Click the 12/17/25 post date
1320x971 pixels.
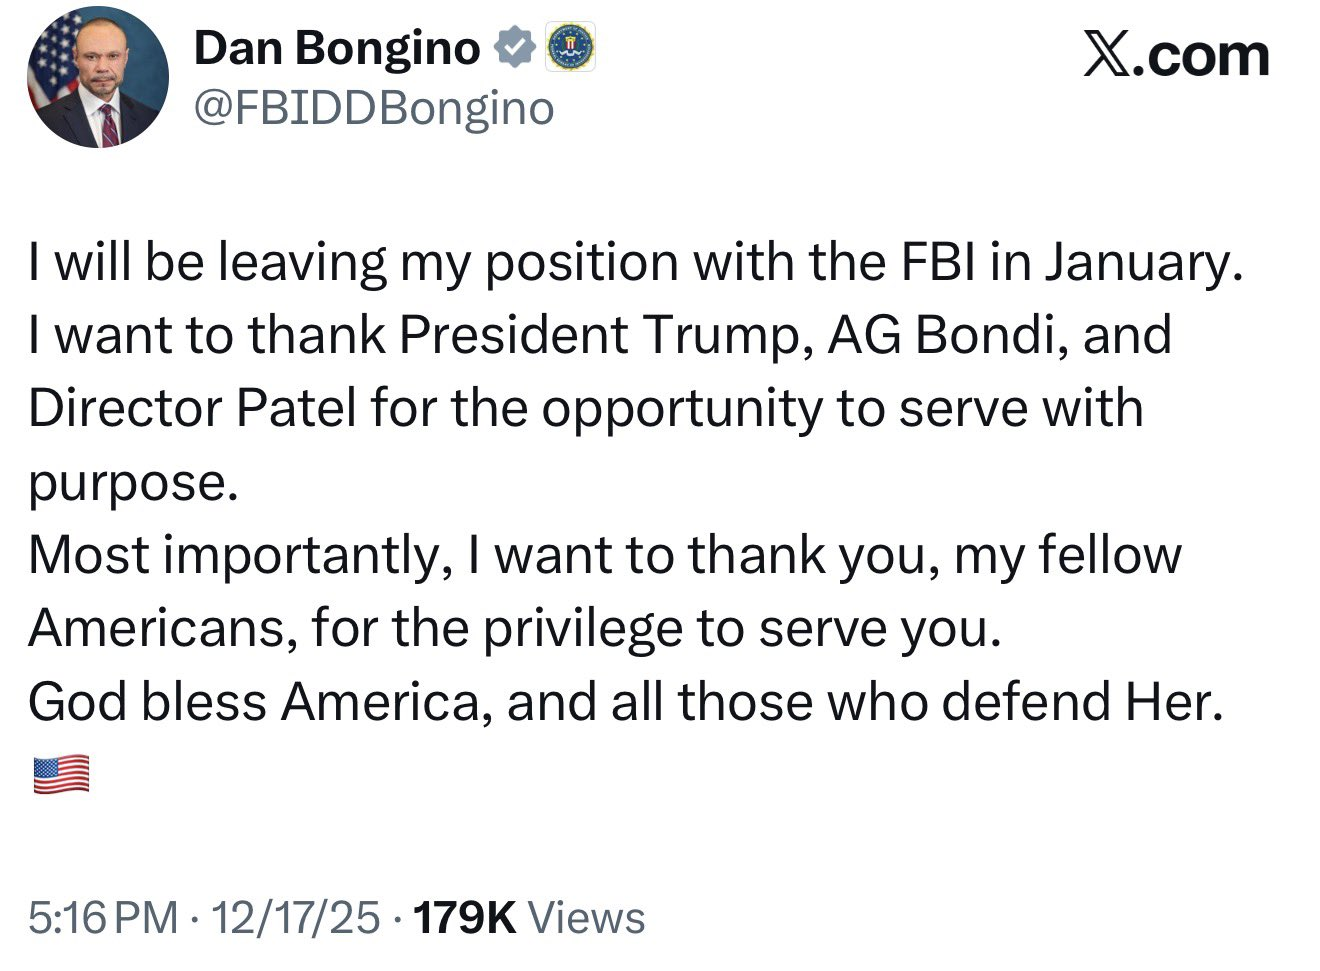(x=296, y=917)
